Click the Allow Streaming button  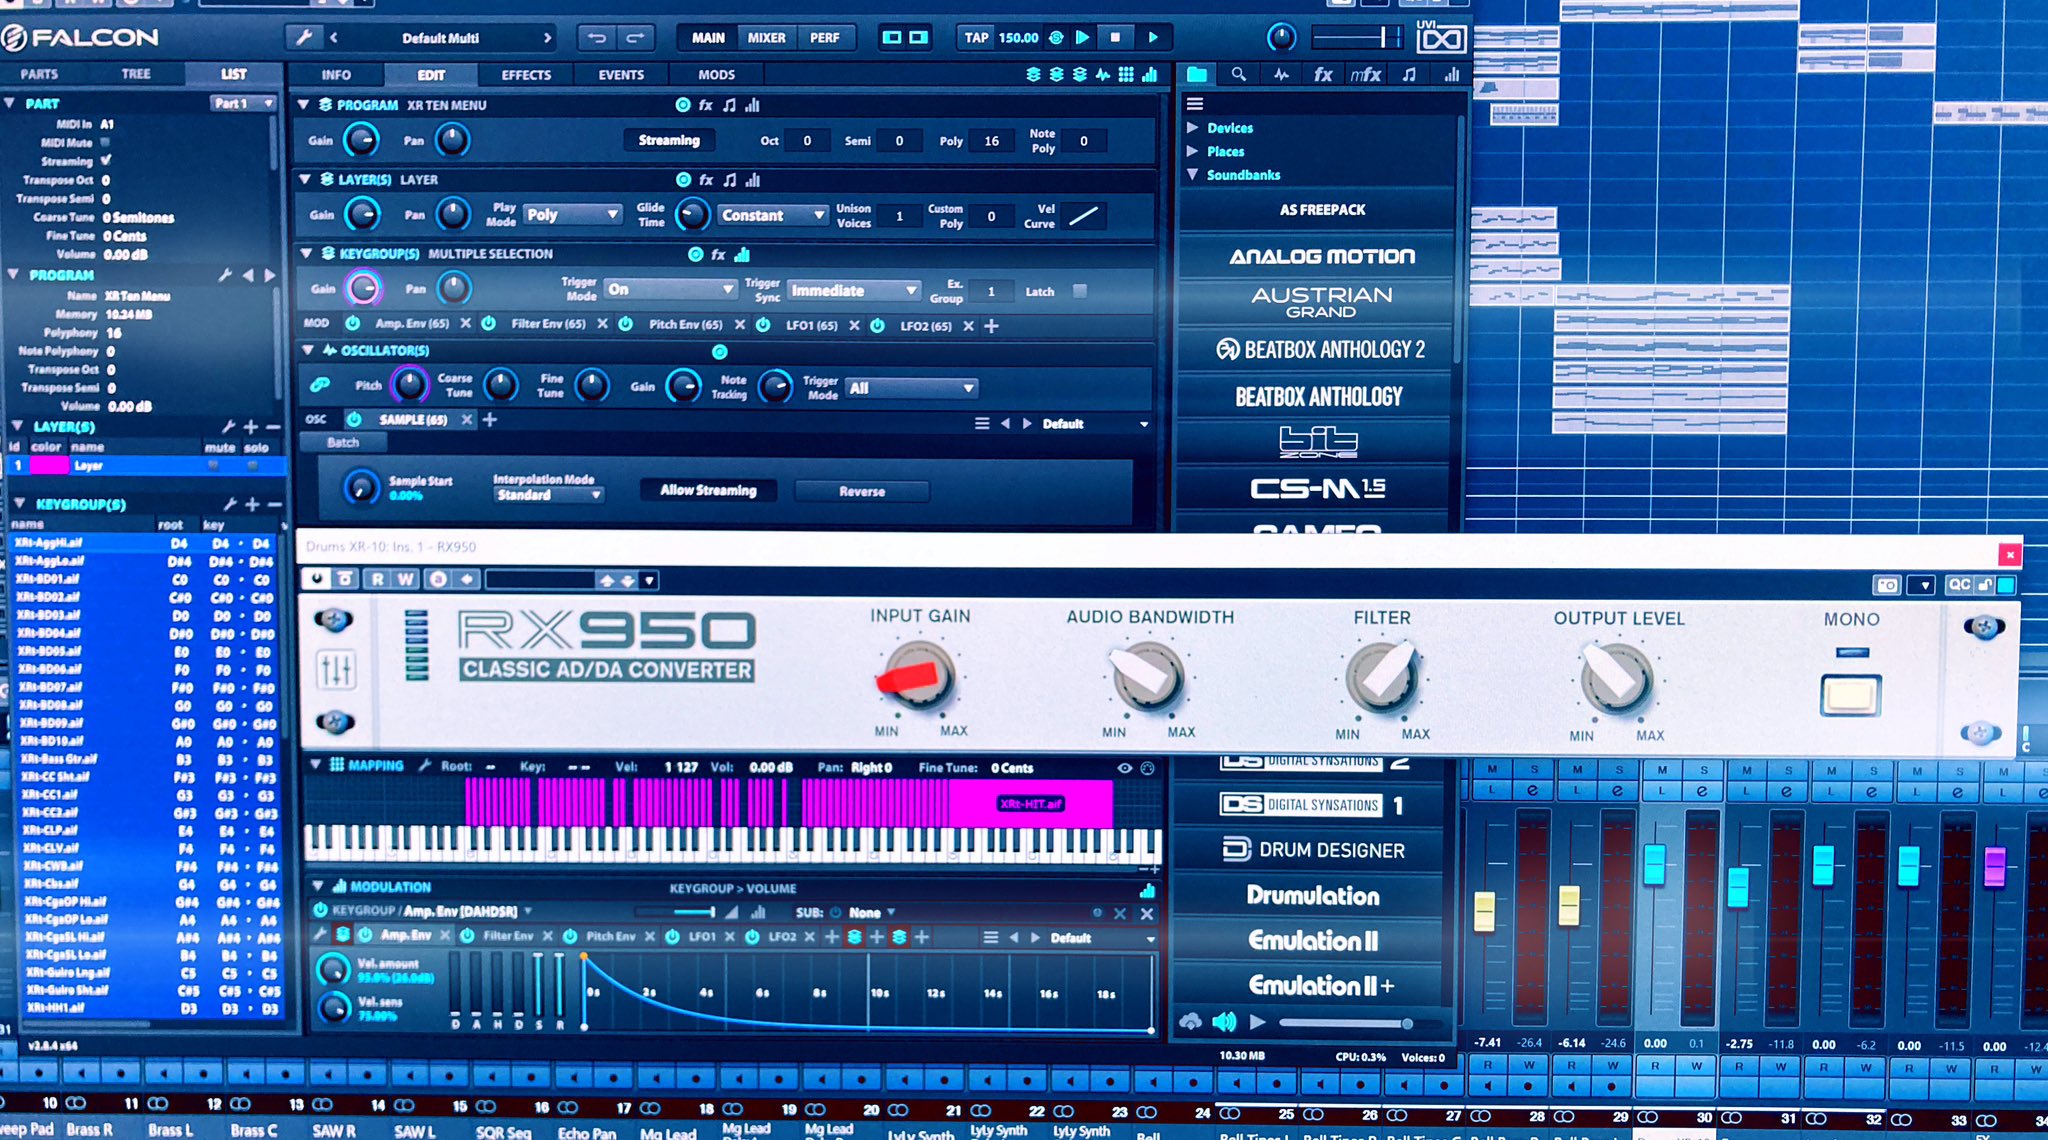[708, 491]
